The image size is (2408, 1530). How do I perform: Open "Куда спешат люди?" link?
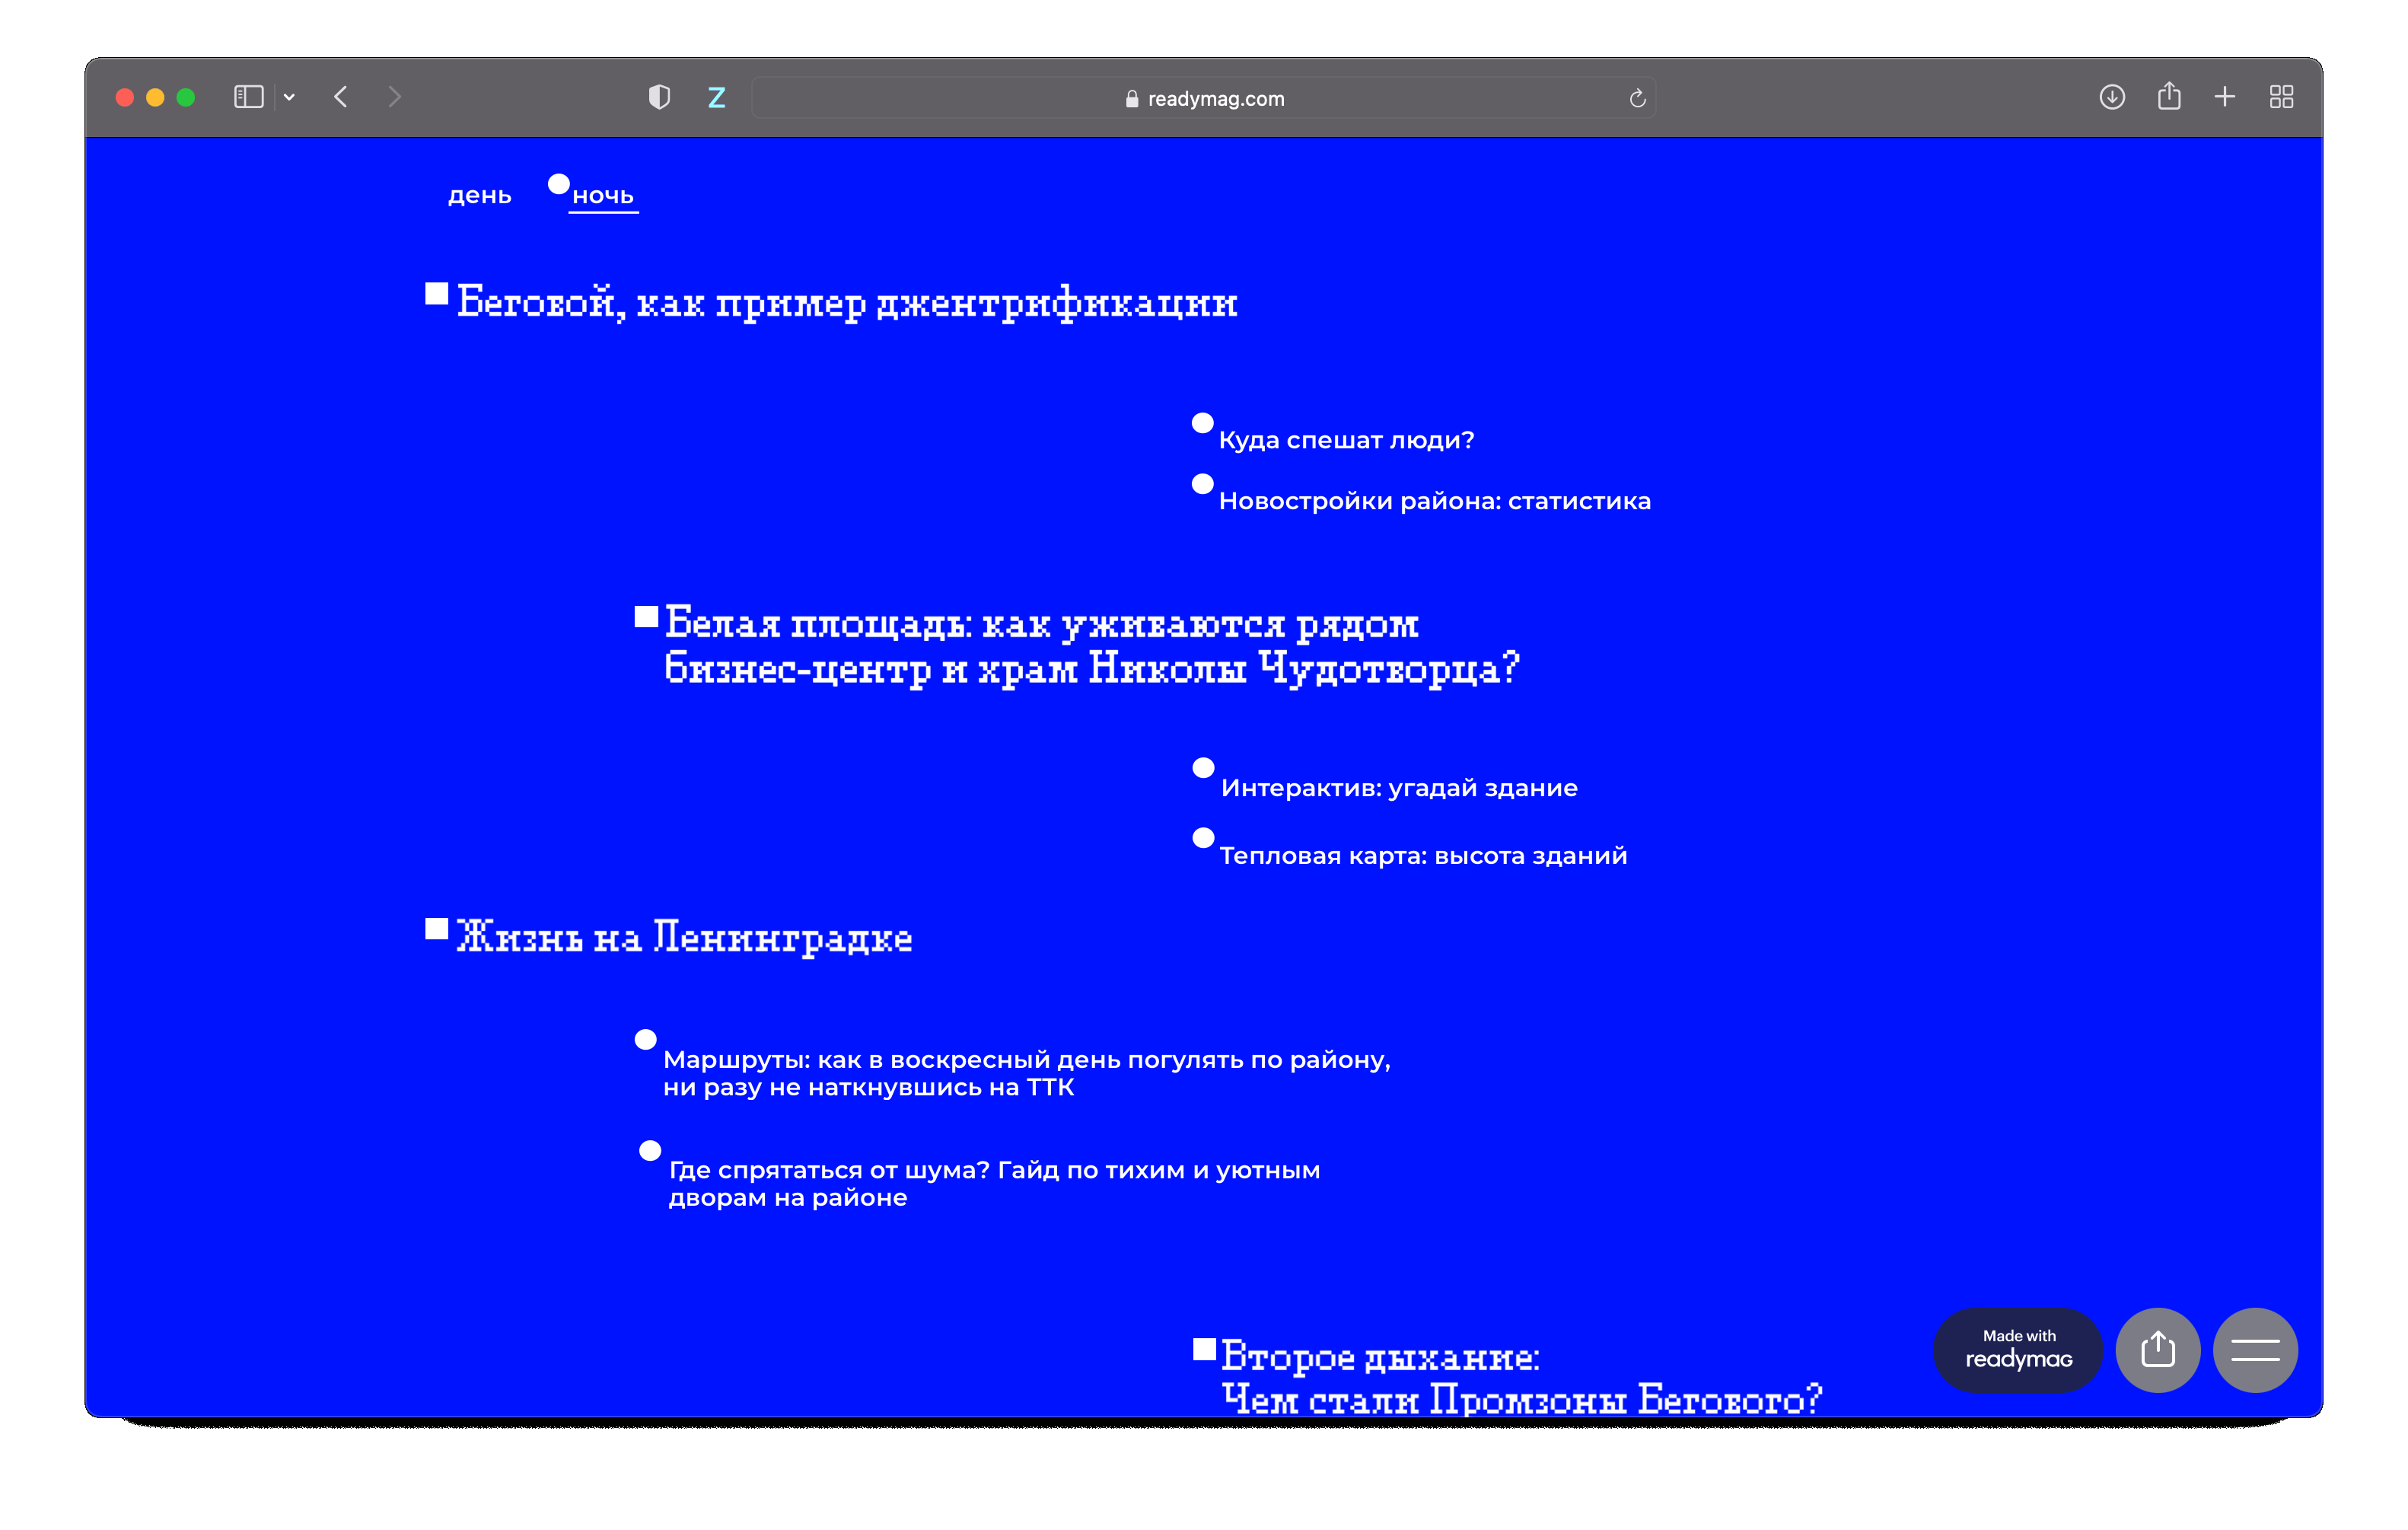click(x=1345, y=440)
